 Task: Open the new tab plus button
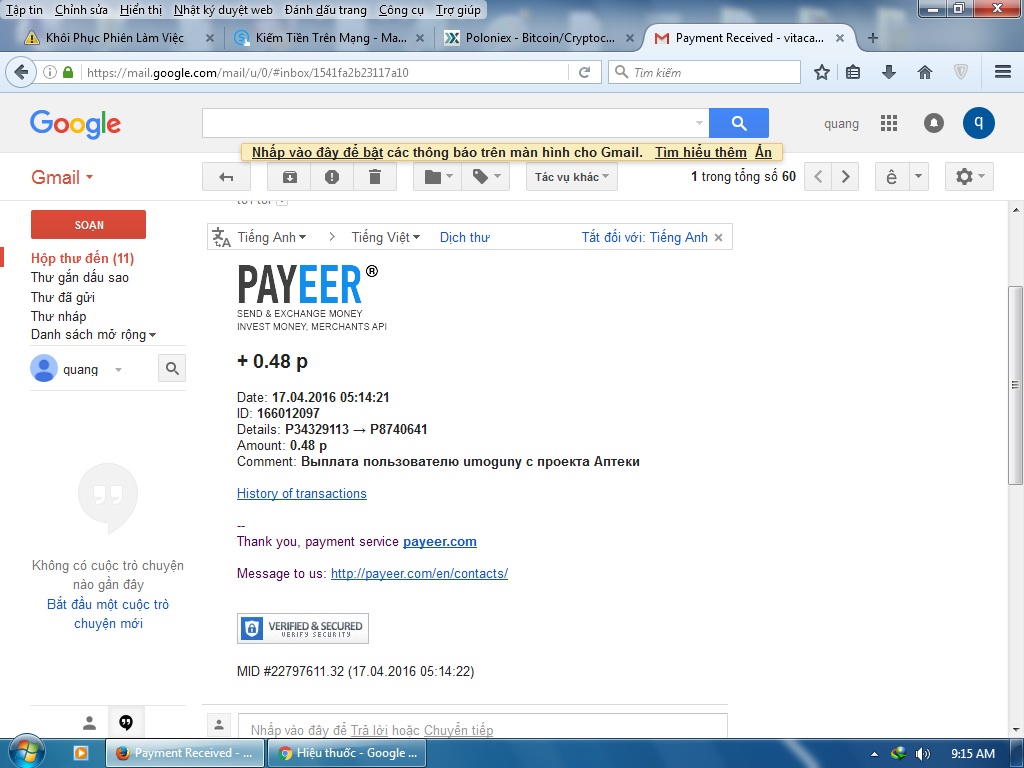pos(872,38)
